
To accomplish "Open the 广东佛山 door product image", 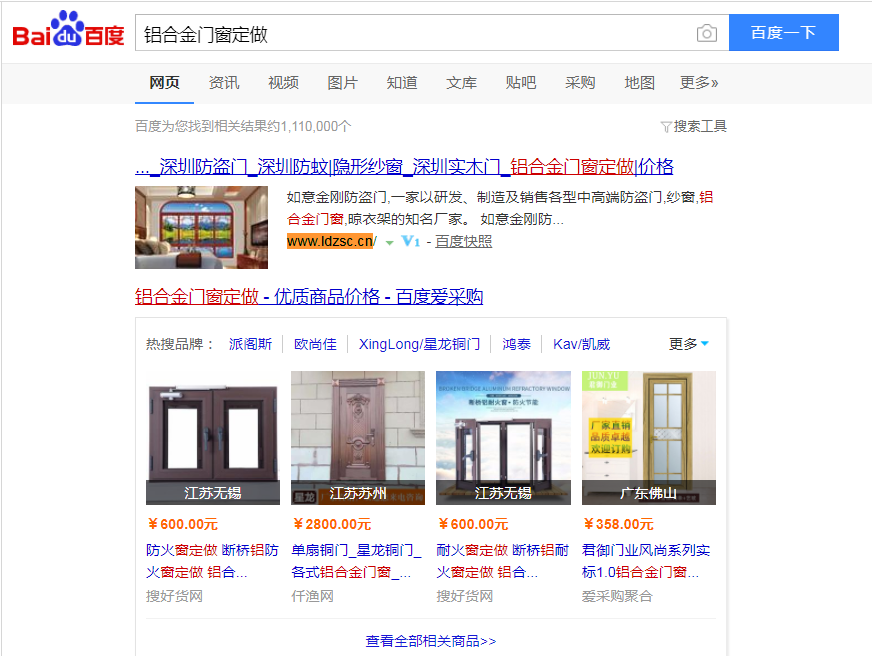I will click(648, 438).
